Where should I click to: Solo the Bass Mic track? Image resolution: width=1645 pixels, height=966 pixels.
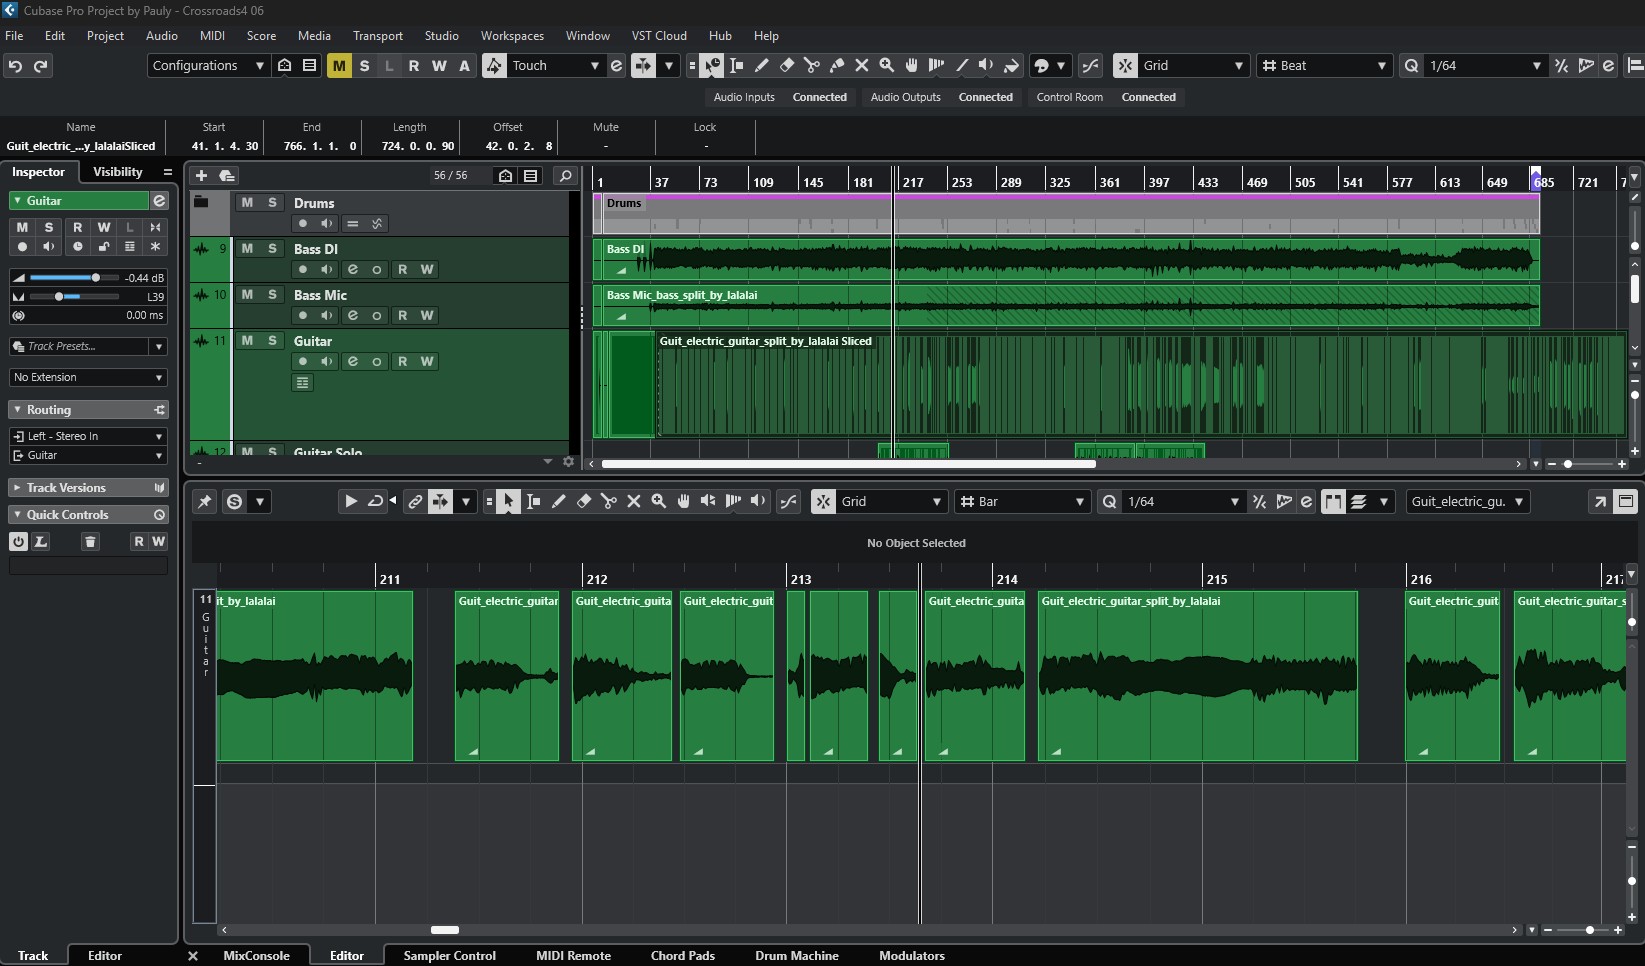(272, 294)
